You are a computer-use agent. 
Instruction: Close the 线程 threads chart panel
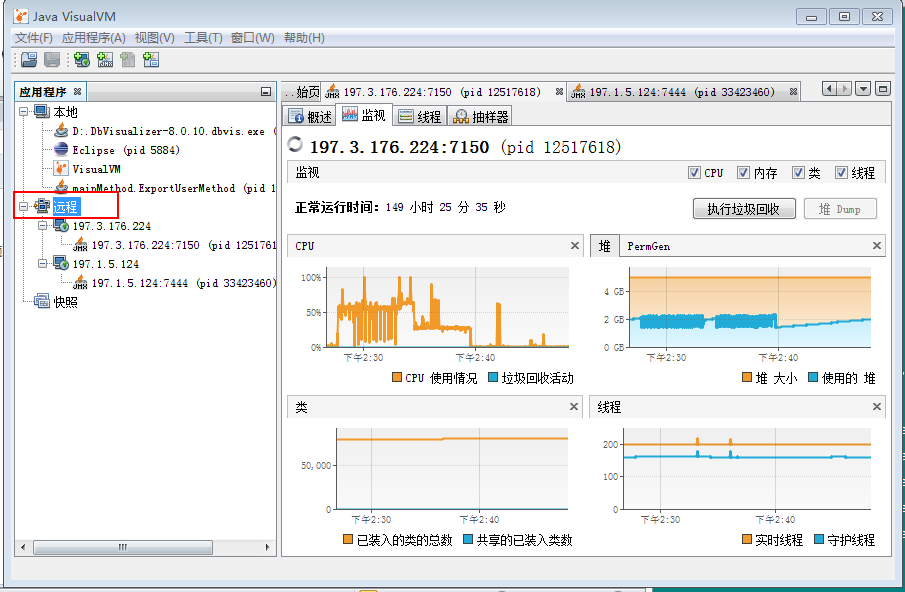click(876, 407)
